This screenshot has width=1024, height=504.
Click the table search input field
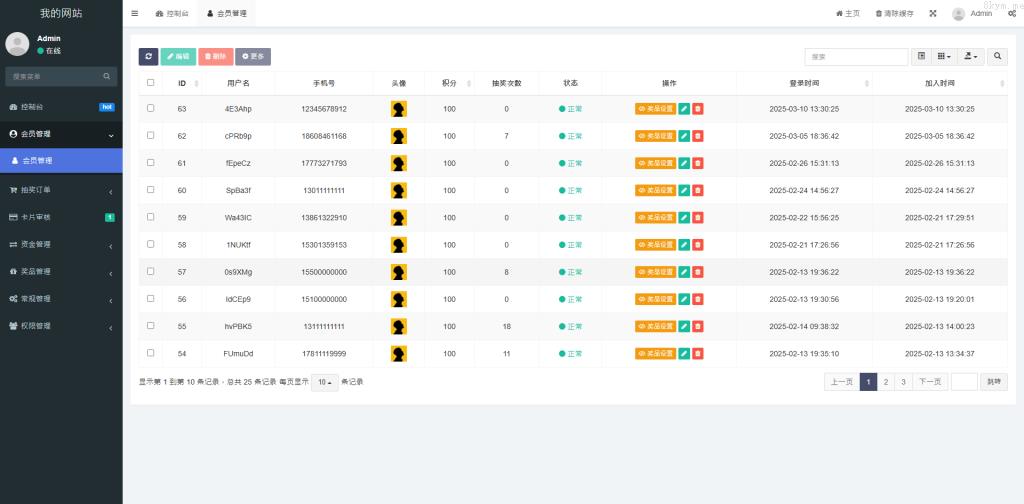pos(856,57)
